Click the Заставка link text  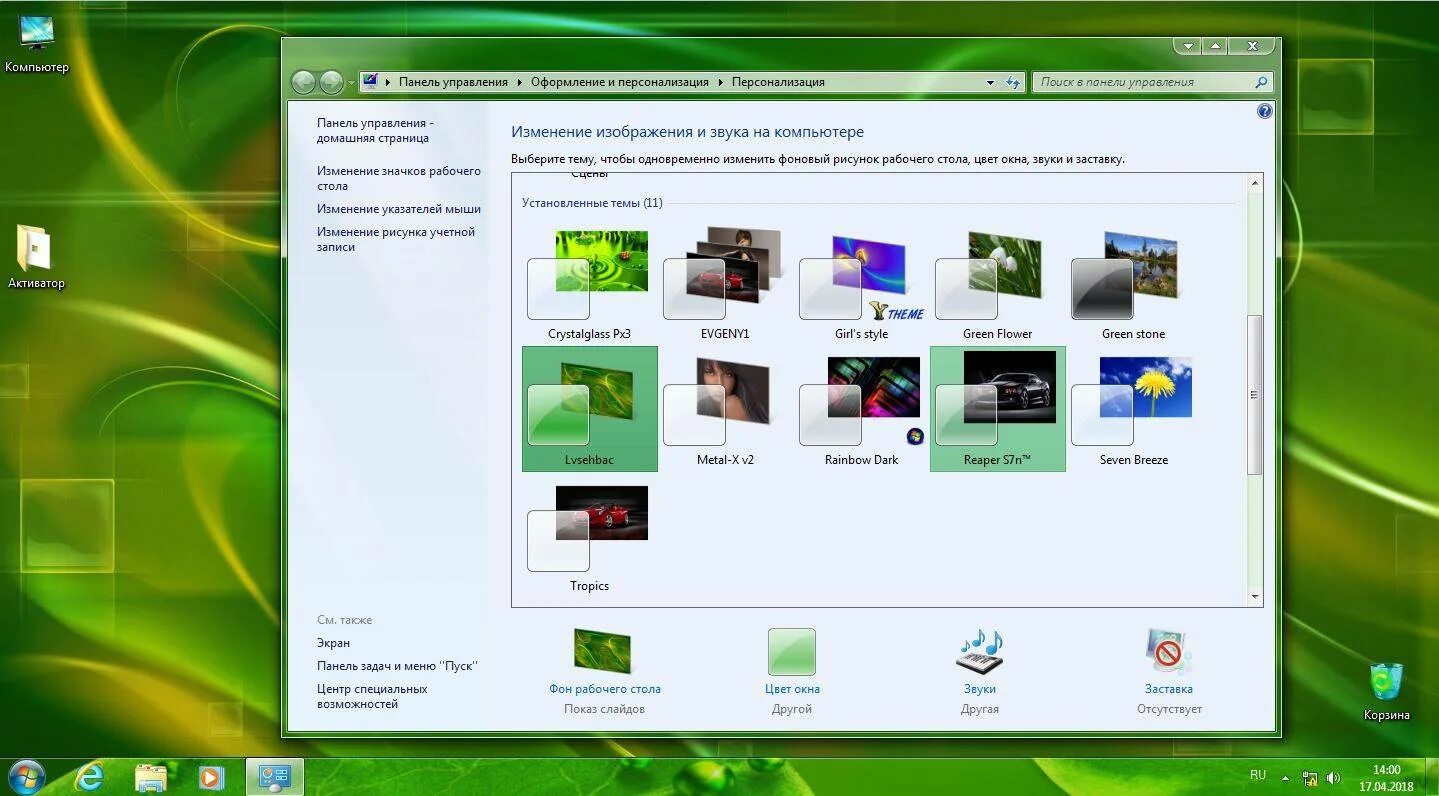[x=1169, y=689]
